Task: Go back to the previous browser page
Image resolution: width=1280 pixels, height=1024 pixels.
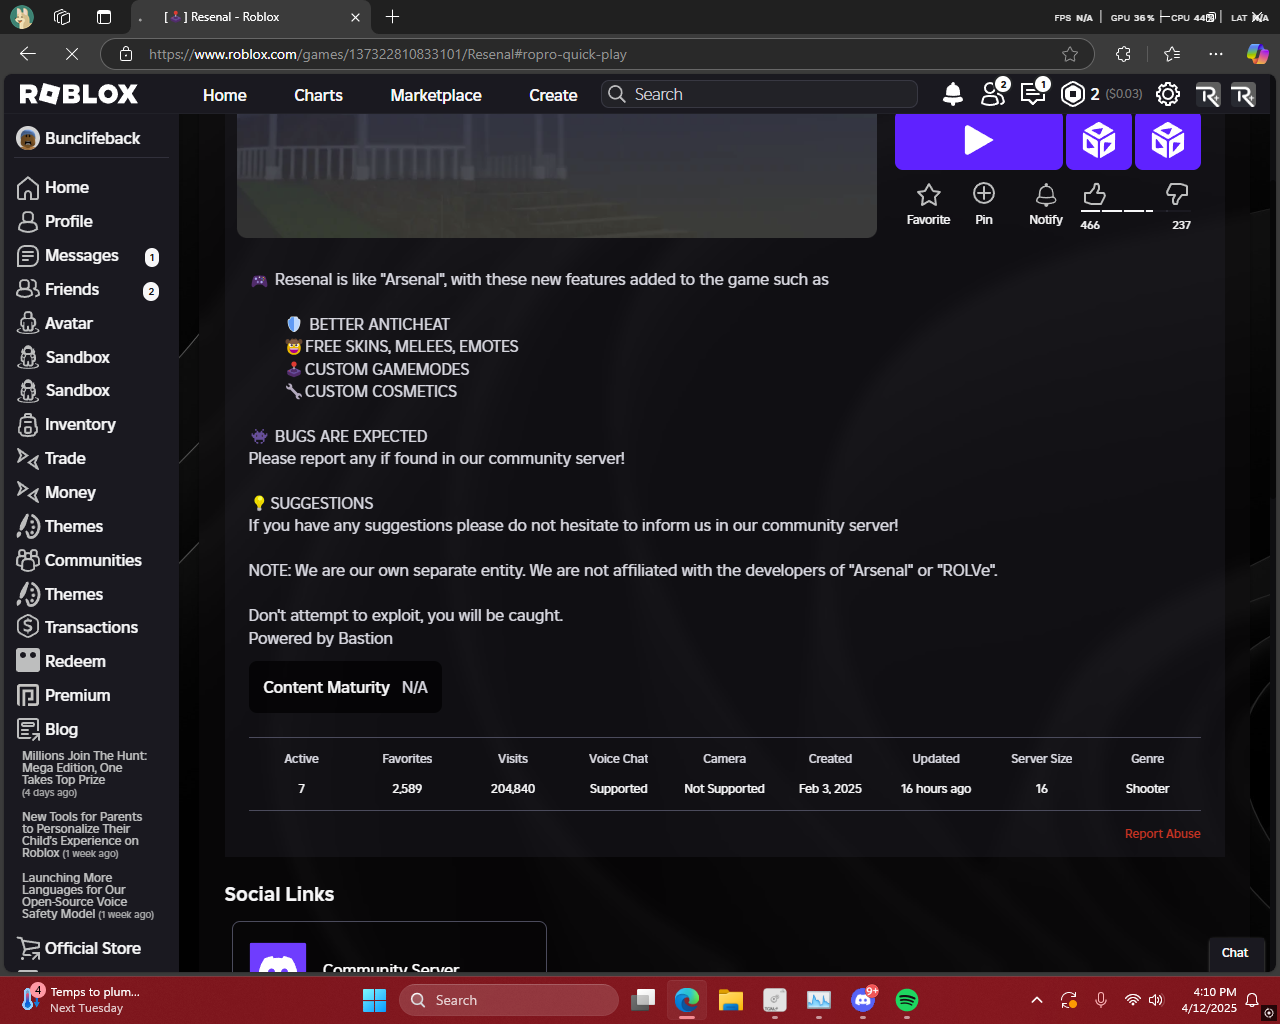Action: click(28, 54)
